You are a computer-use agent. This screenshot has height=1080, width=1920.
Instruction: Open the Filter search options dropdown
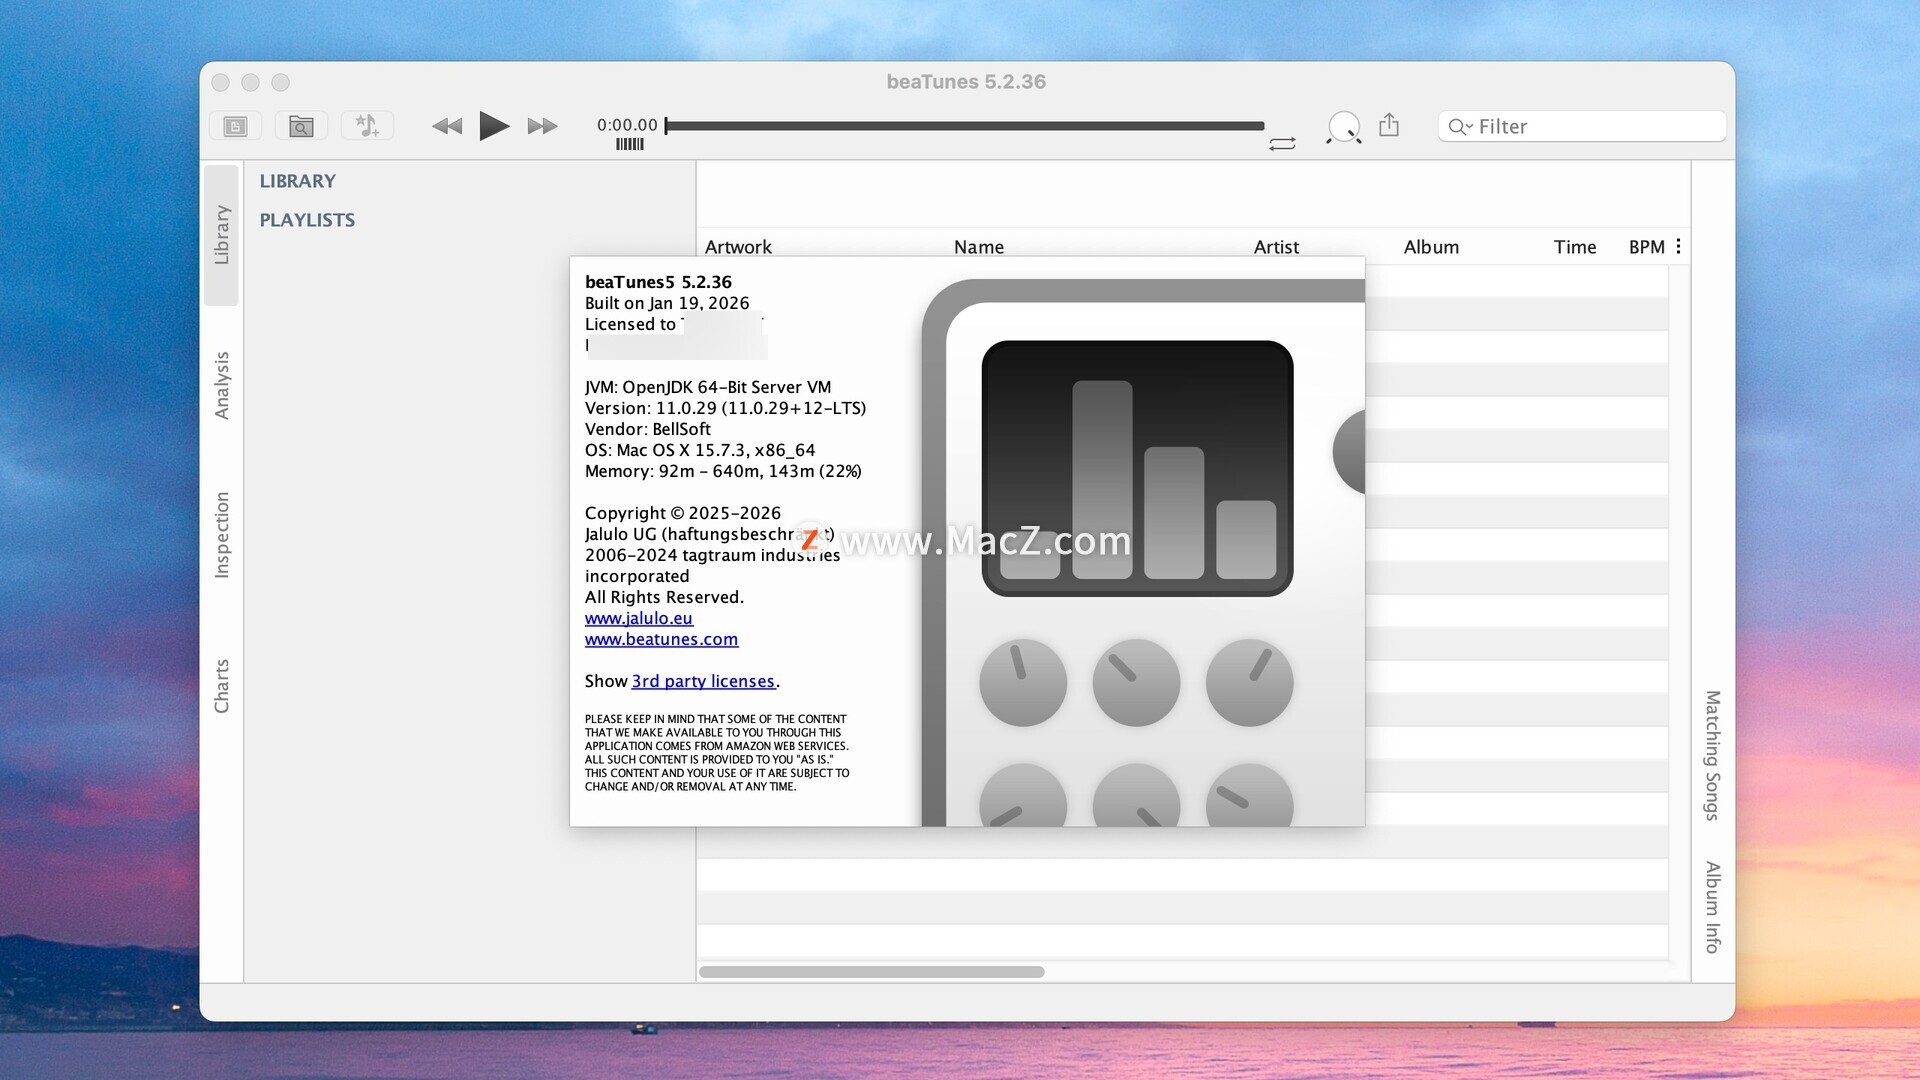(x=1460, y=127)
